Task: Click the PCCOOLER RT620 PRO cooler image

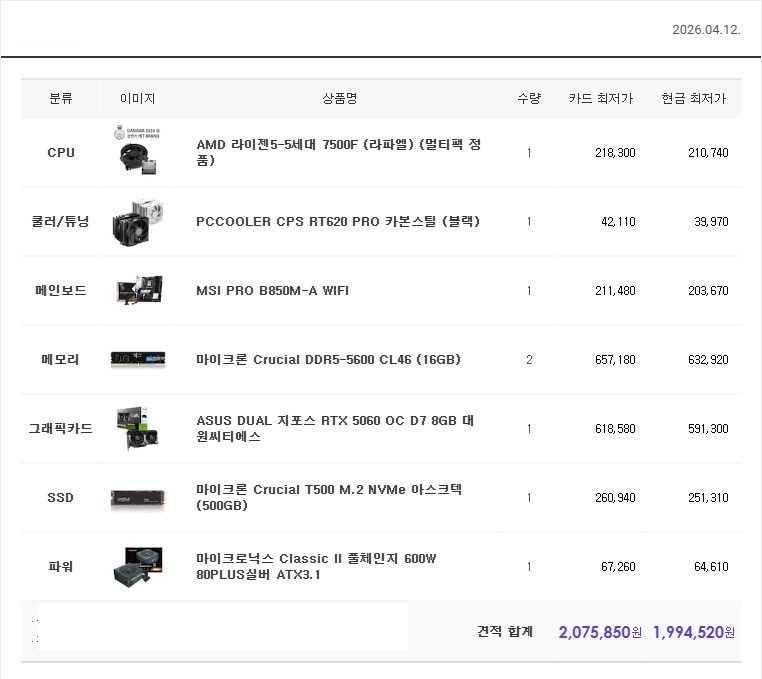Action: (x=137, y=222)
